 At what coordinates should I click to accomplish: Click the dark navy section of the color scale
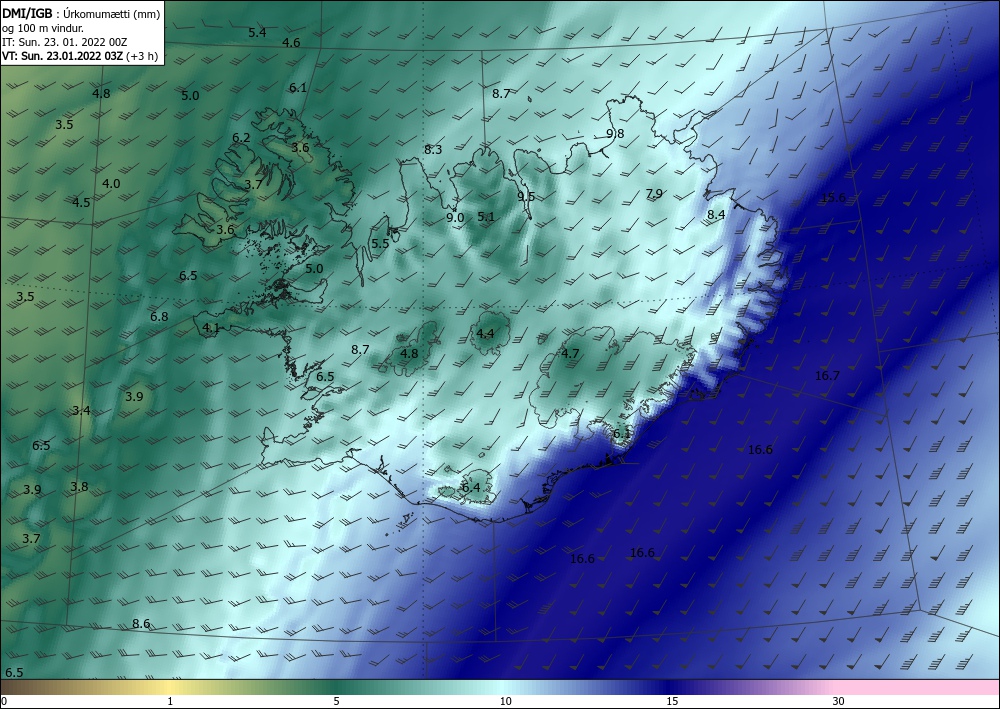tap(670, 687)
